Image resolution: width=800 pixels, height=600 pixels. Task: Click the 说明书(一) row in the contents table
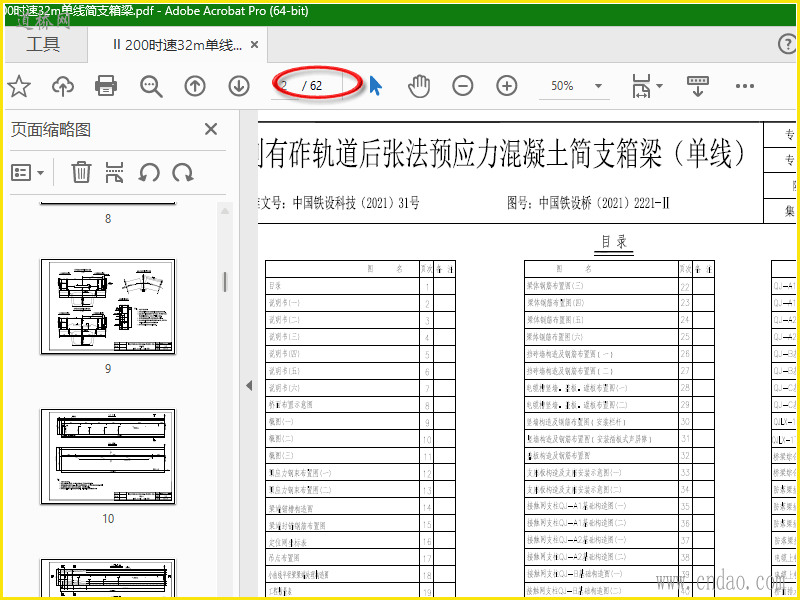(360, 303)
